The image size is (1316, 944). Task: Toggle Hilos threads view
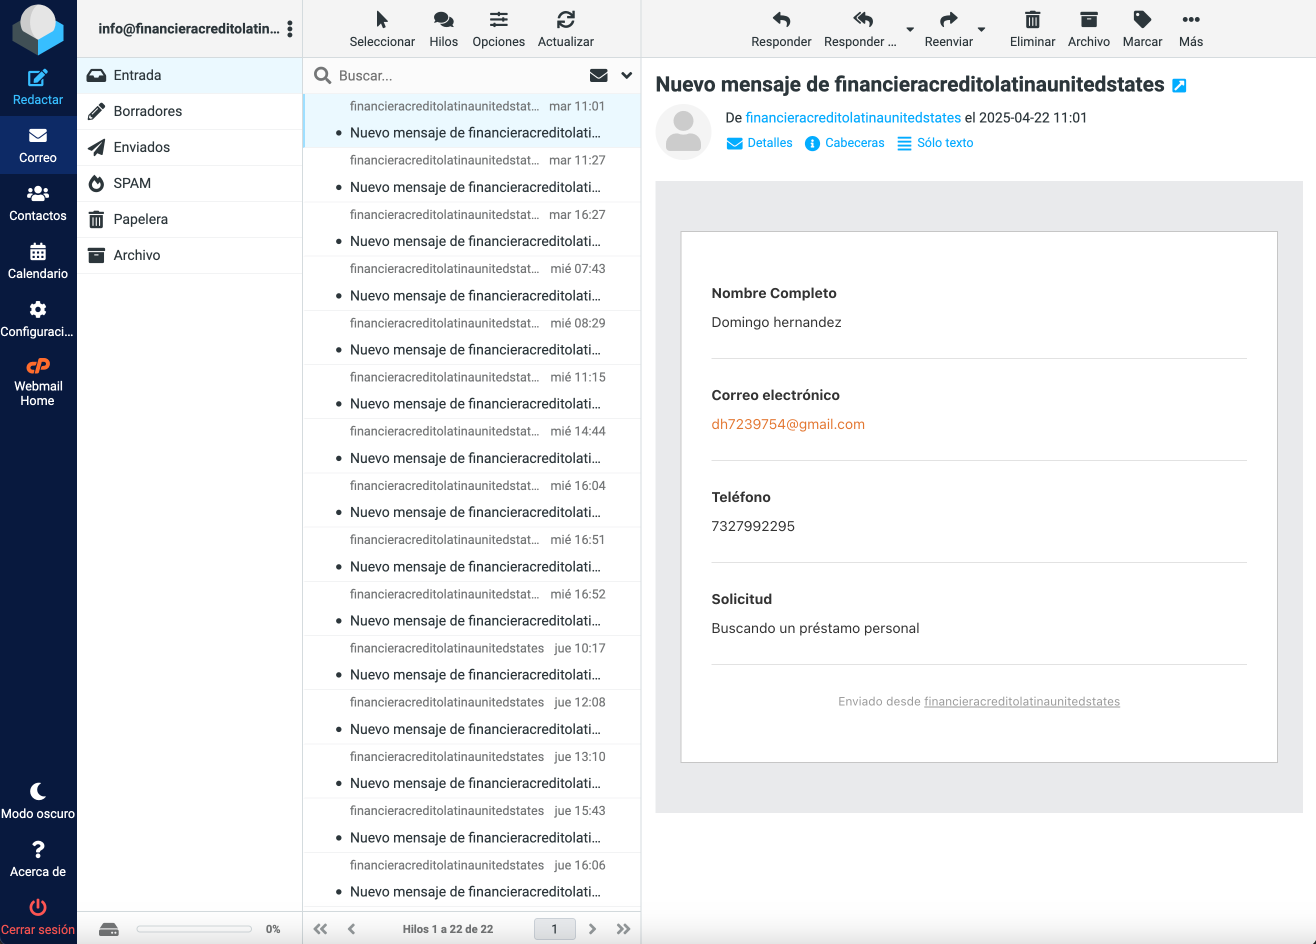point(443,20)
